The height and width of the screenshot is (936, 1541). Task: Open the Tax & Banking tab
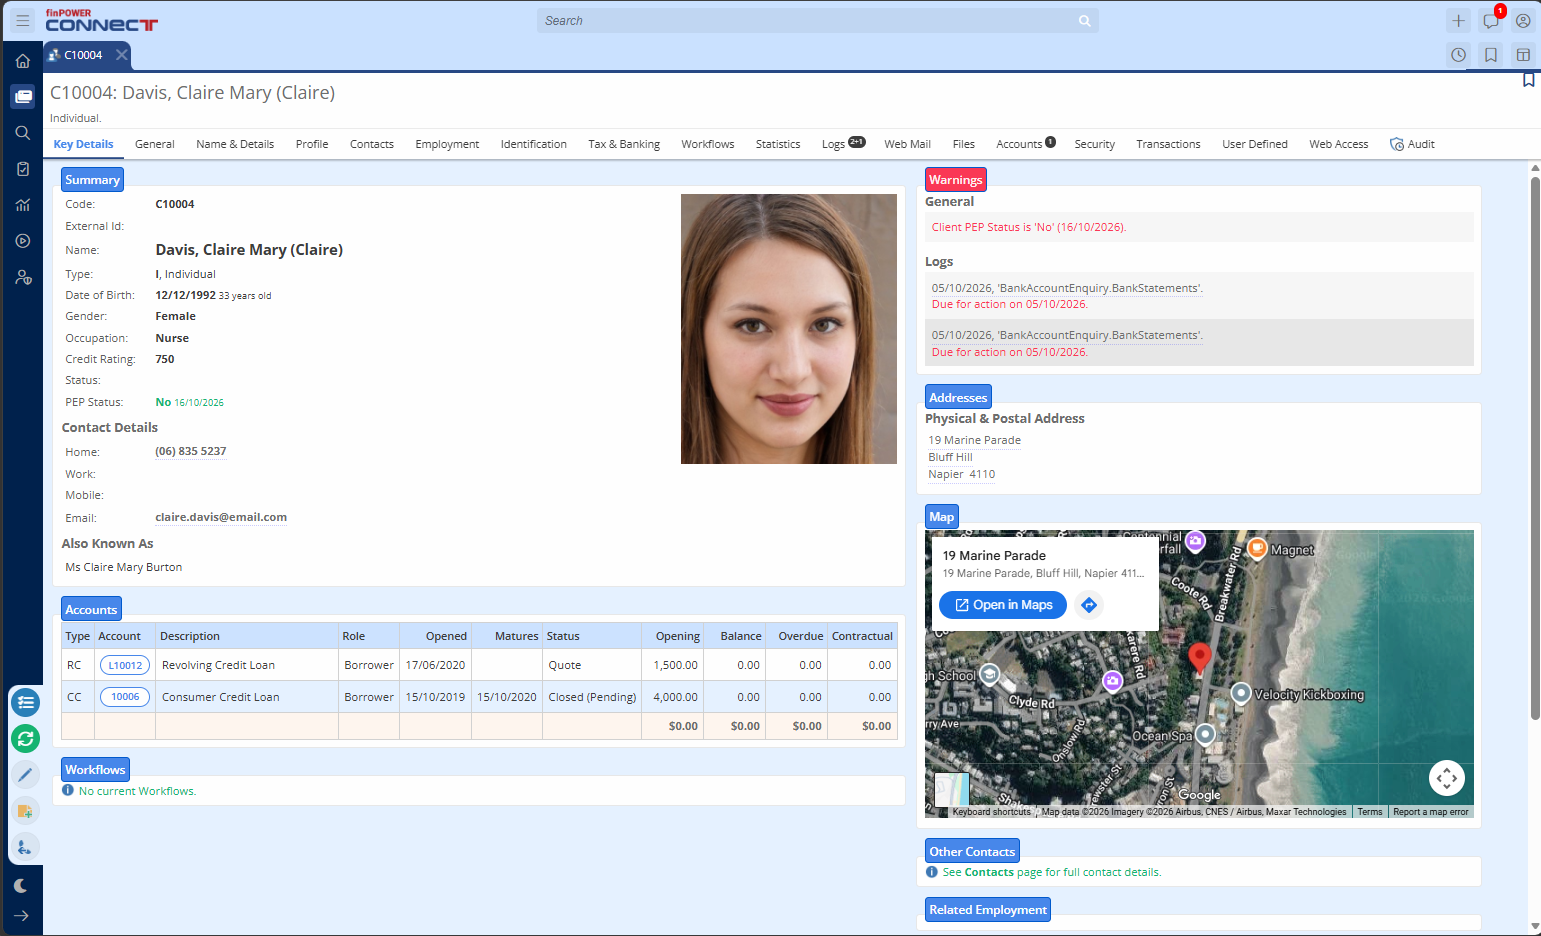(x=624, y=144)
